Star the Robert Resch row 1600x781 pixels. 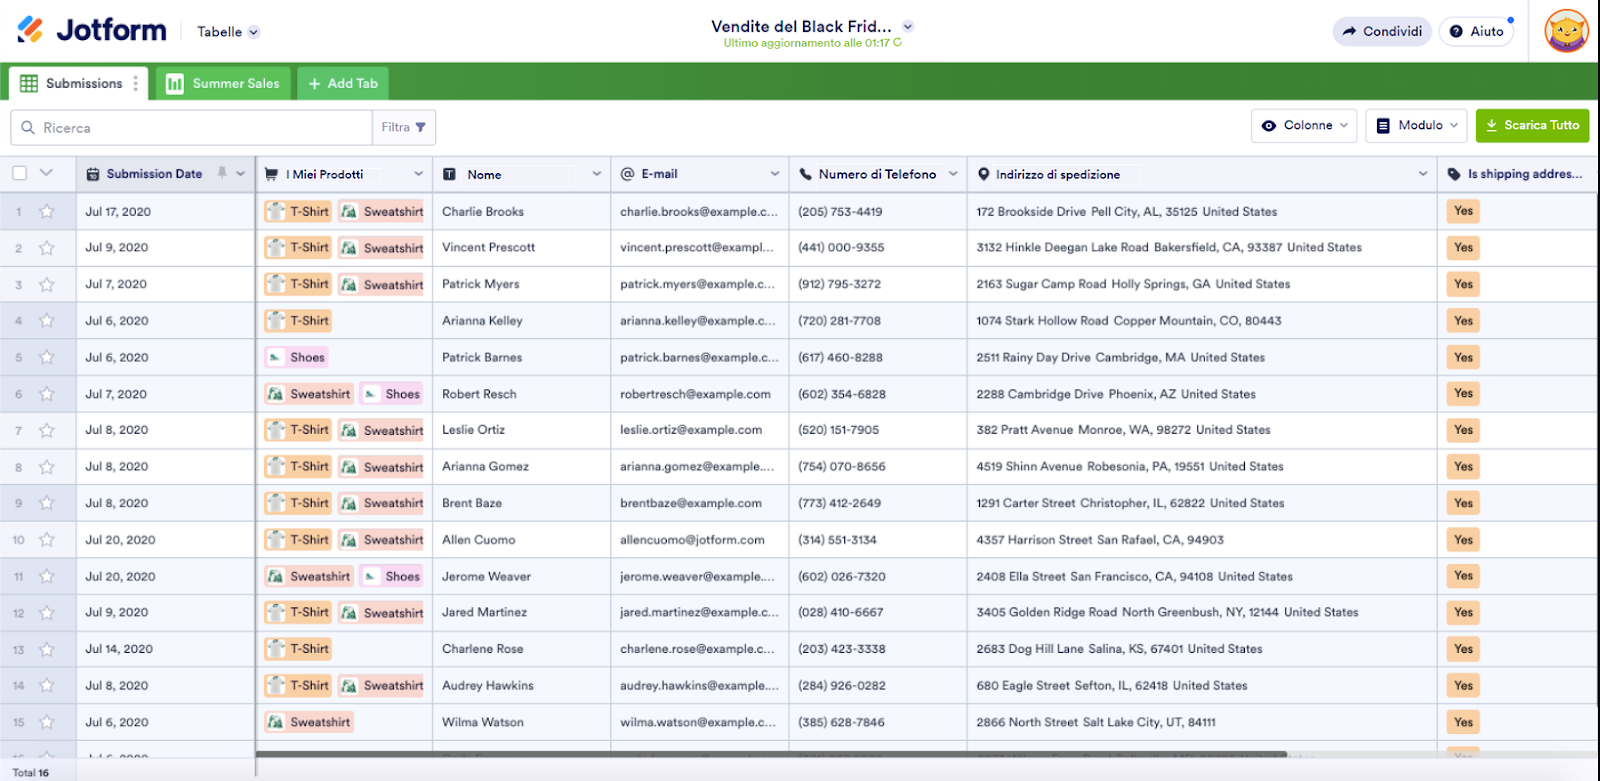coord(46,394)
